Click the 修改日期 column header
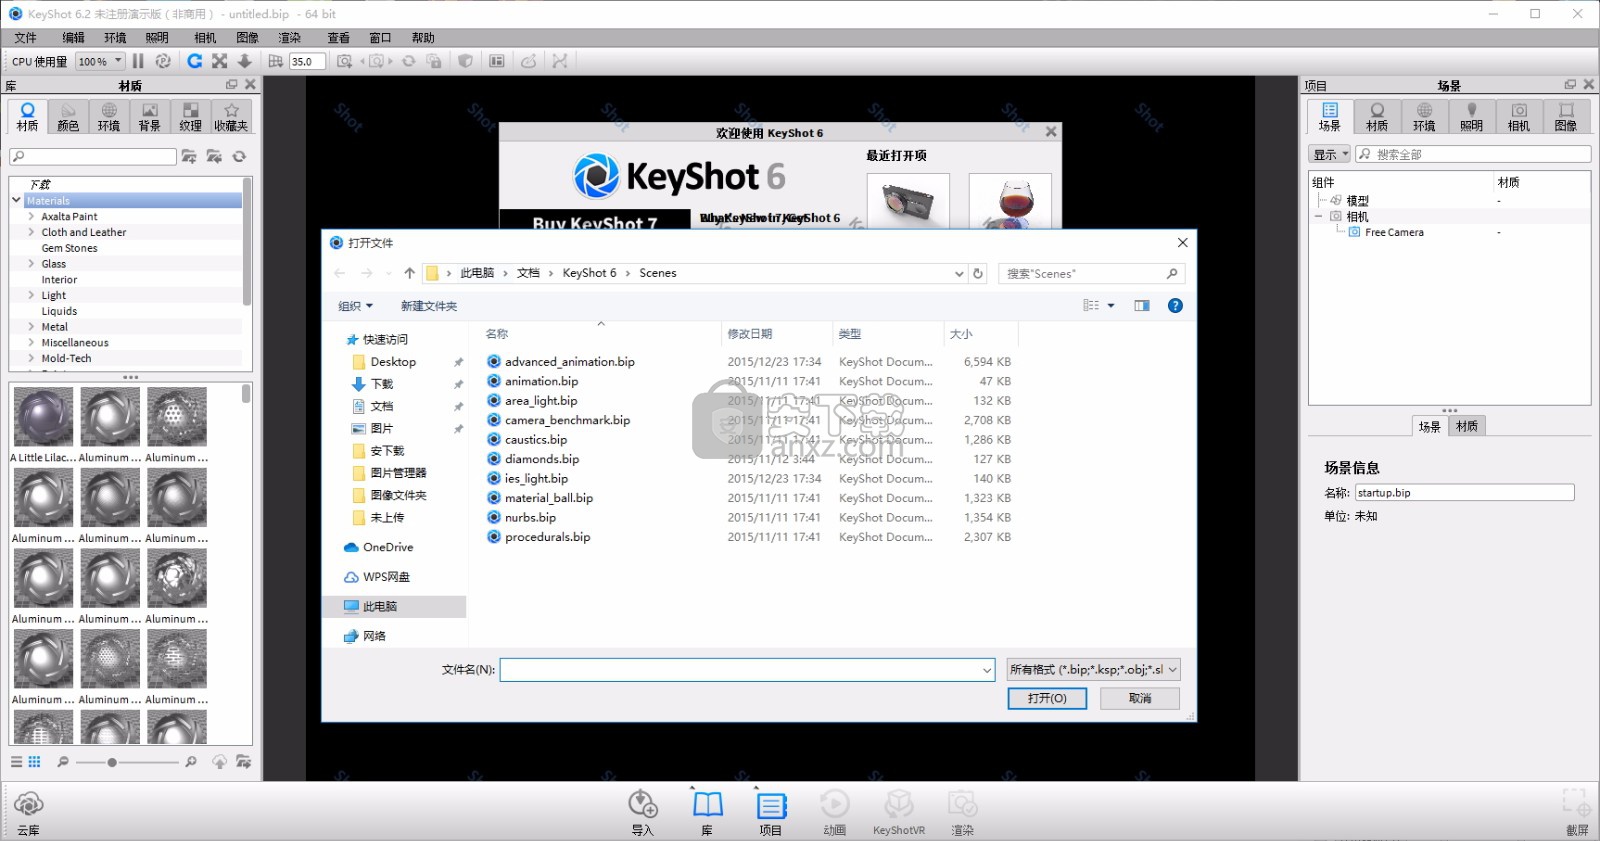Image resolution: width=1600 pixels, height=841 pixels. click(777, 334)
